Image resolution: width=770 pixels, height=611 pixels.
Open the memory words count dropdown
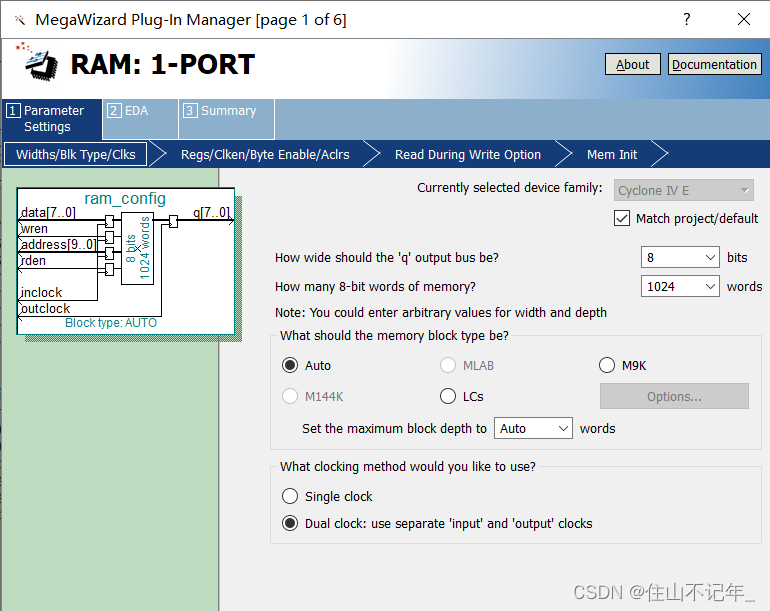[680, 286]
